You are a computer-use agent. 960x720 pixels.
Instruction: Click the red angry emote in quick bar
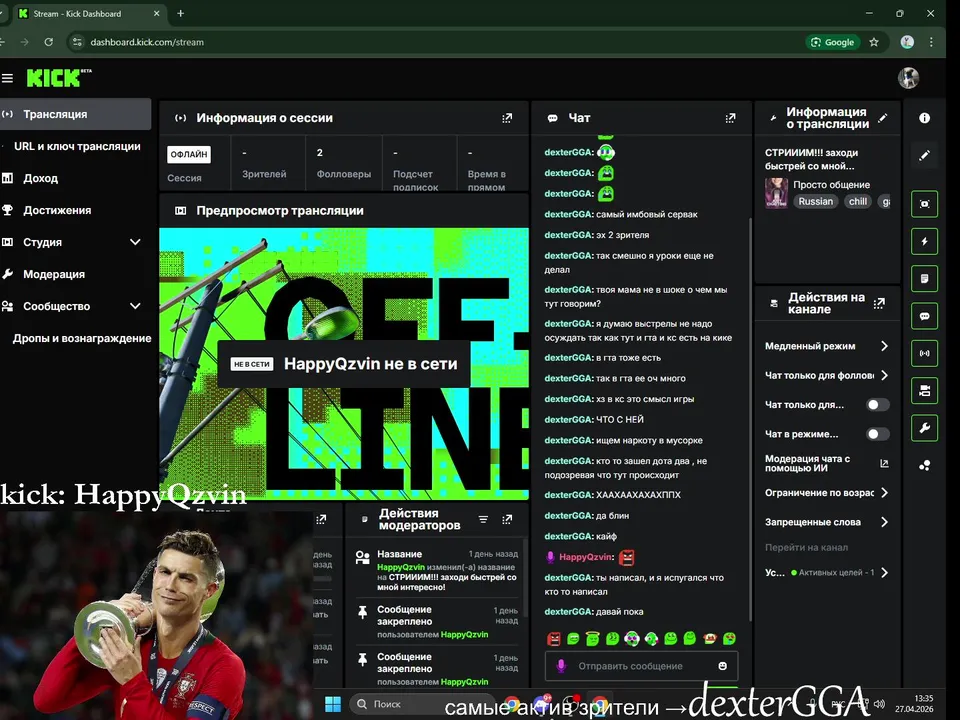pos(553,639)
